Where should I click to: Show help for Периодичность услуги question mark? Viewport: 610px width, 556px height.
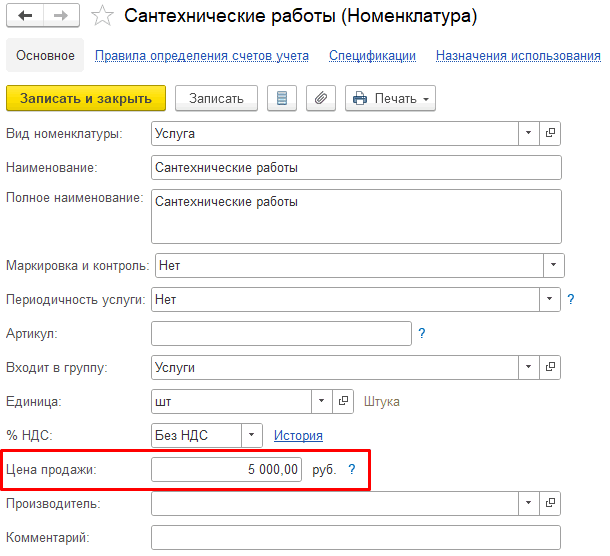[570, 299]
